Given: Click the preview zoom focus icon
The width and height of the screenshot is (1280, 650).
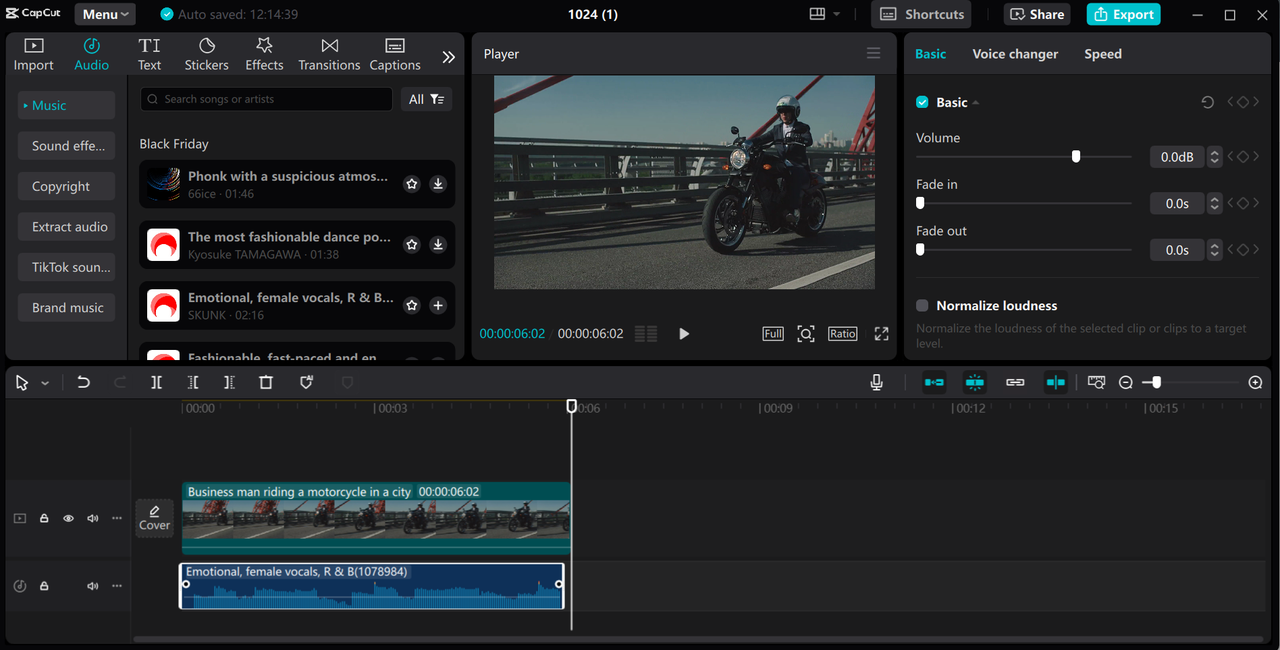Looking at the screenshot, I should (806, 334).
